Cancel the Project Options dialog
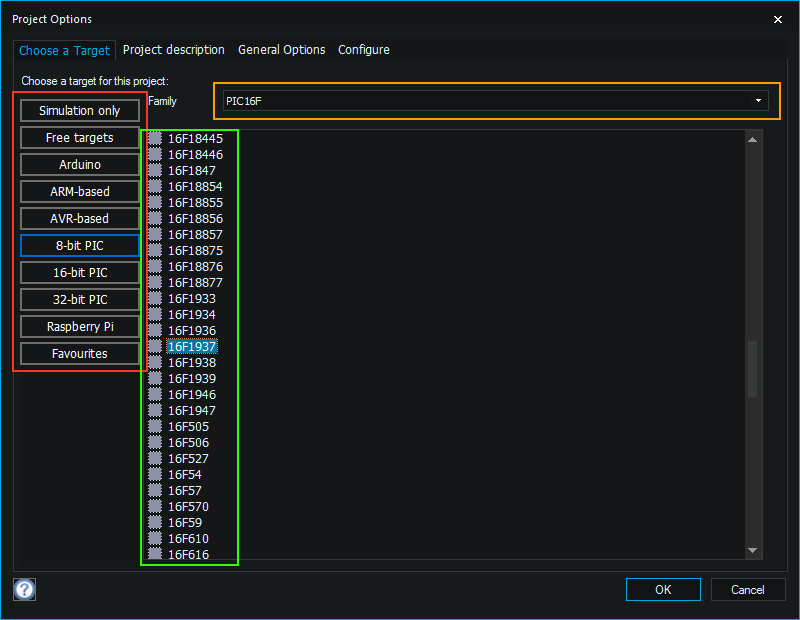 click(747, 589)
